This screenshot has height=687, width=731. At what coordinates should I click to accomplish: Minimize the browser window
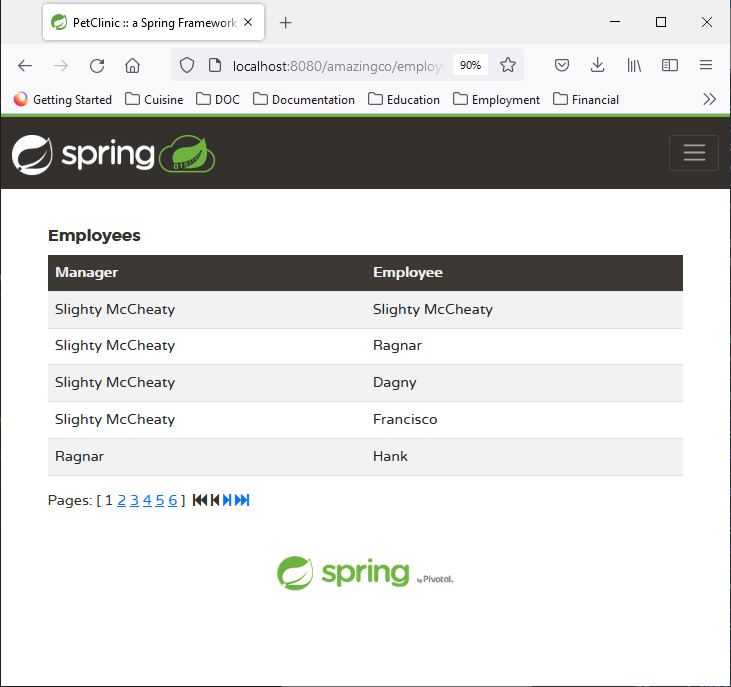pos(615,22)
